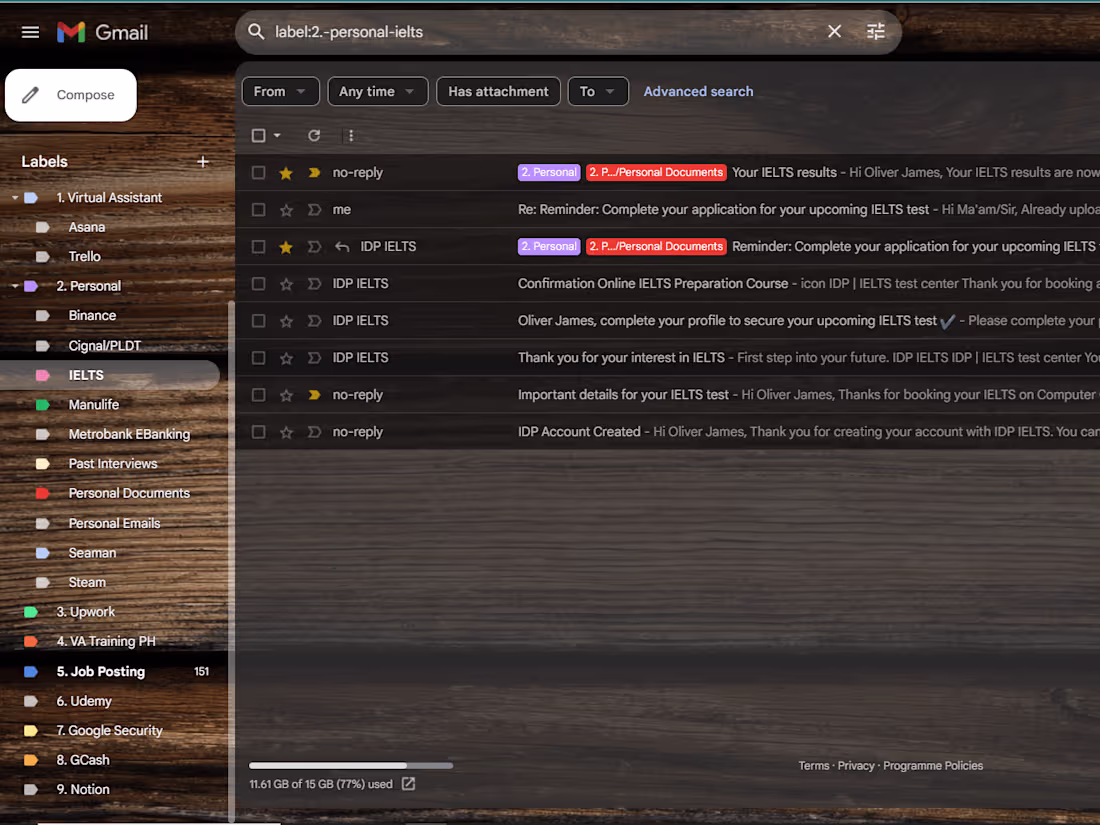Click the Gmail logo
The width and height of the screenshot is (1100, 825).
[102, 31]
